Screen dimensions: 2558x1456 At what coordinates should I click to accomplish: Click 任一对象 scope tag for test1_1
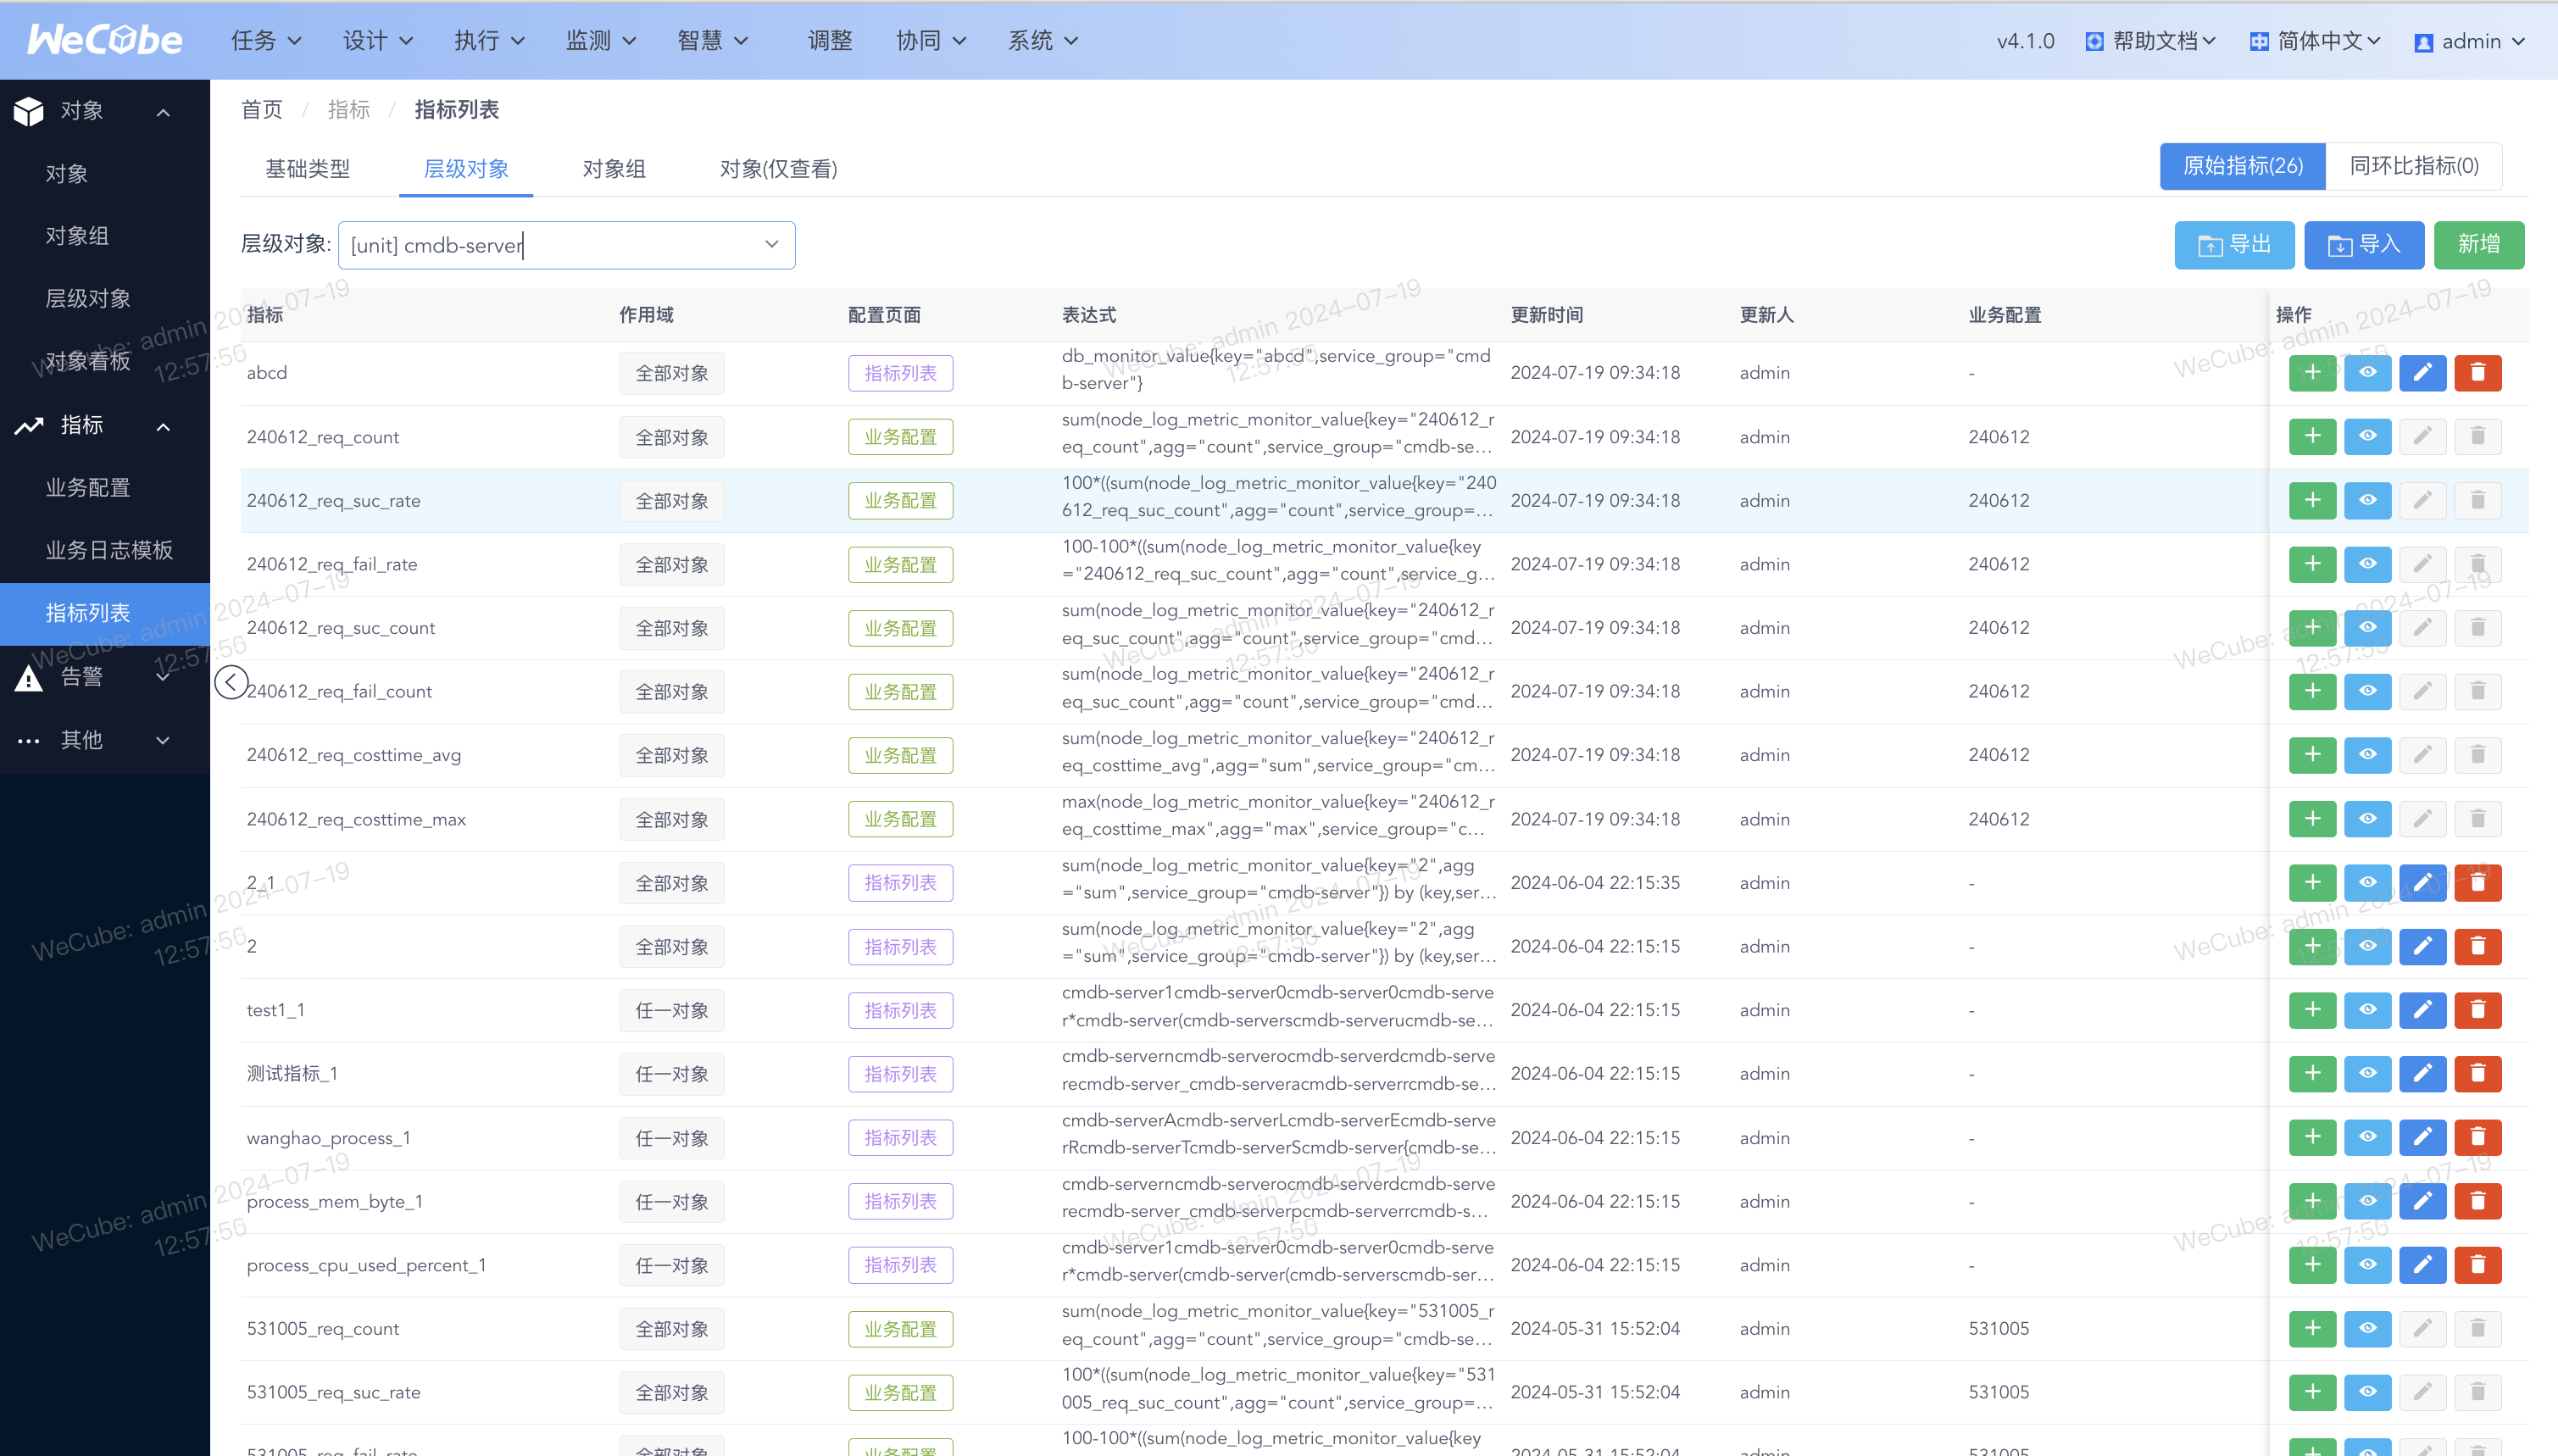point(672,1010)
